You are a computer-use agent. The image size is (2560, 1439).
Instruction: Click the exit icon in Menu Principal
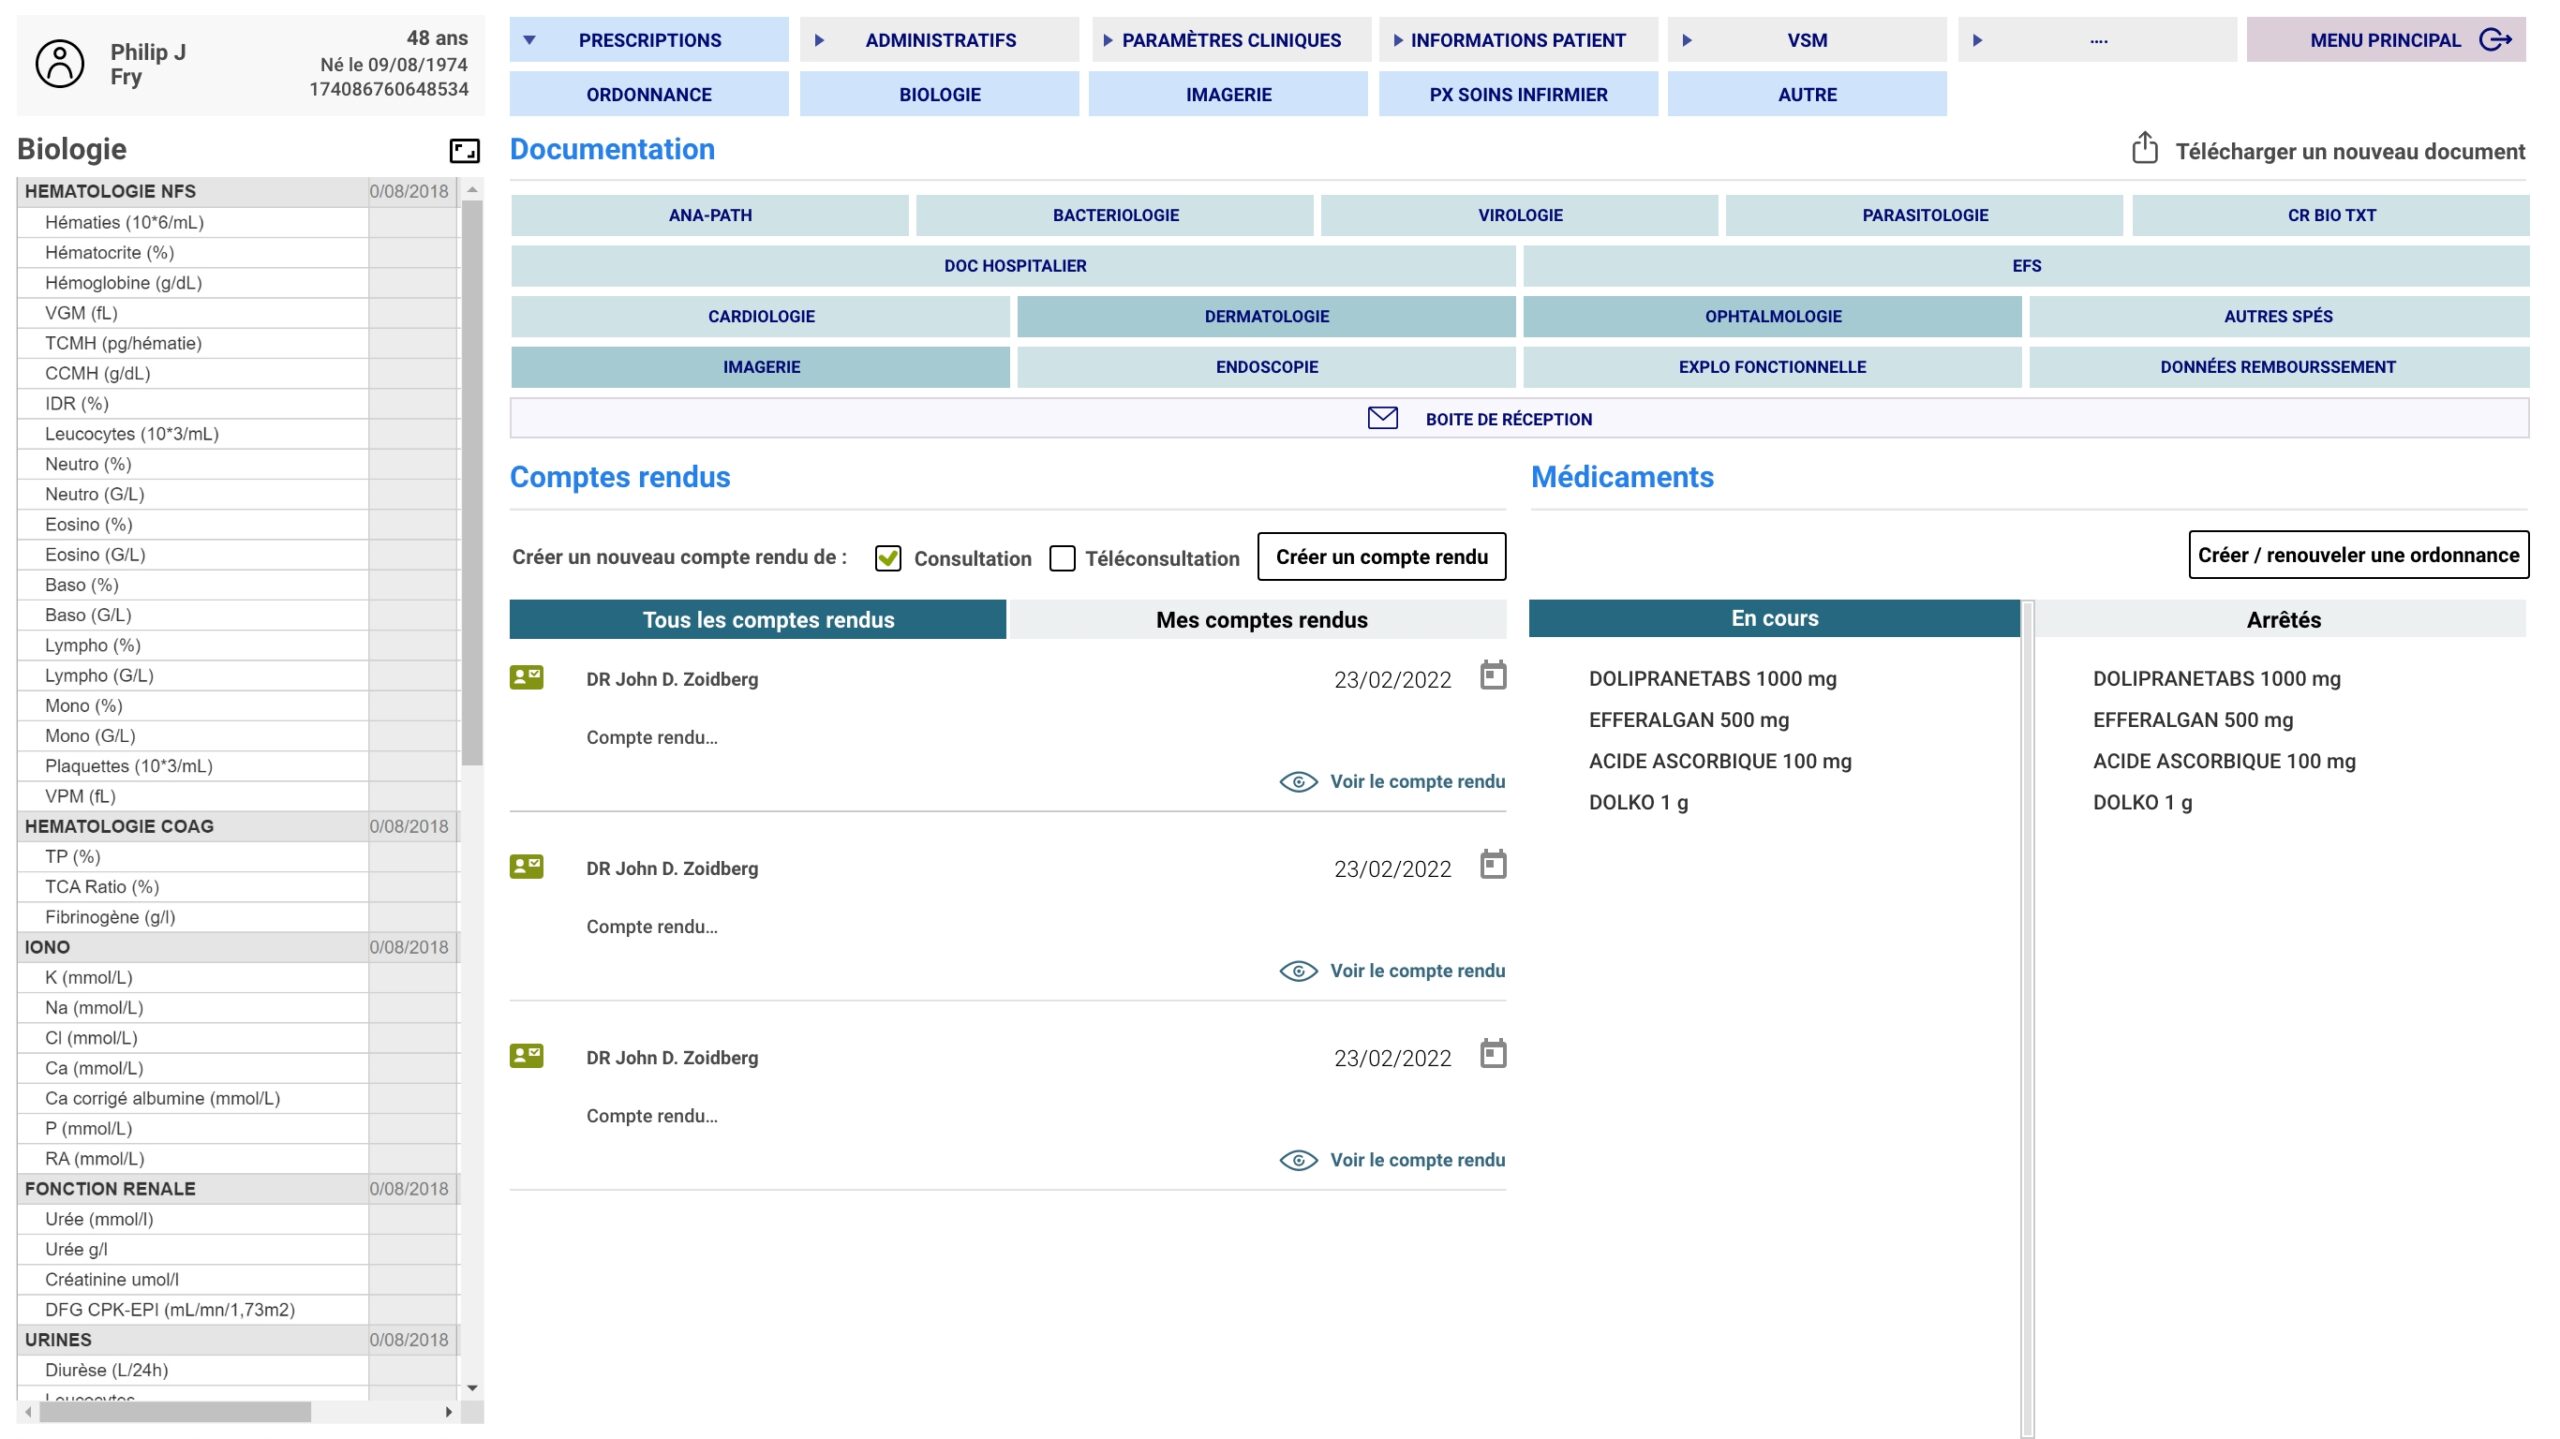click(x=2496, y=40)
